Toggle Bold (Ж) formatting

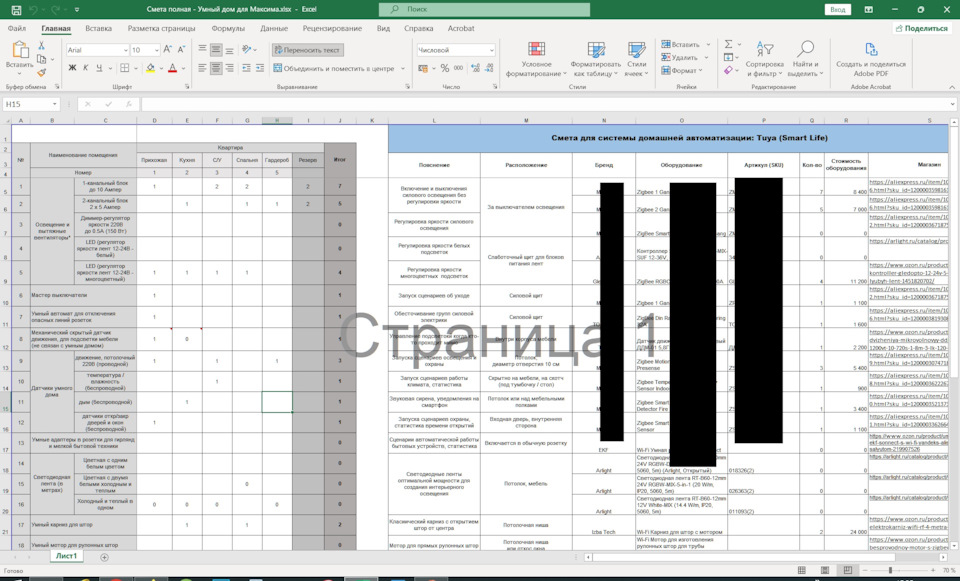72,68
